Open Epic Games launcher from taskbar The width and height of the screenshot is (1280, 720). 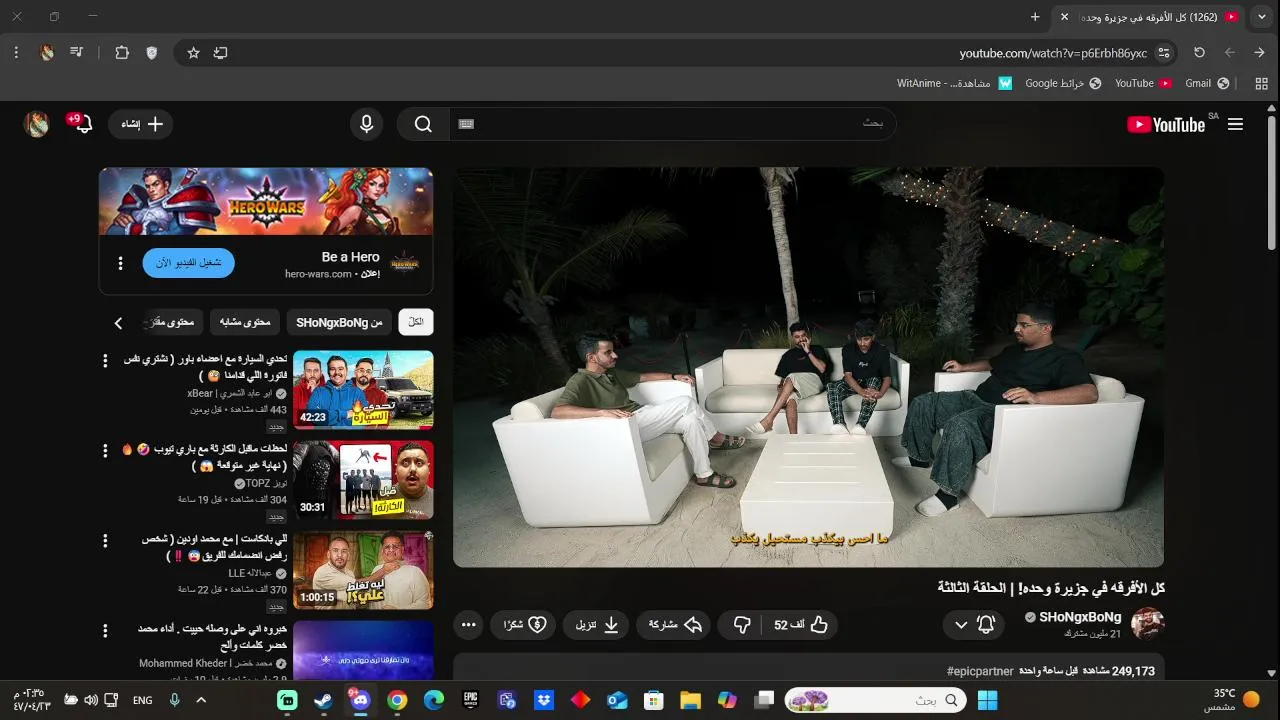click(x=470, y=700)
